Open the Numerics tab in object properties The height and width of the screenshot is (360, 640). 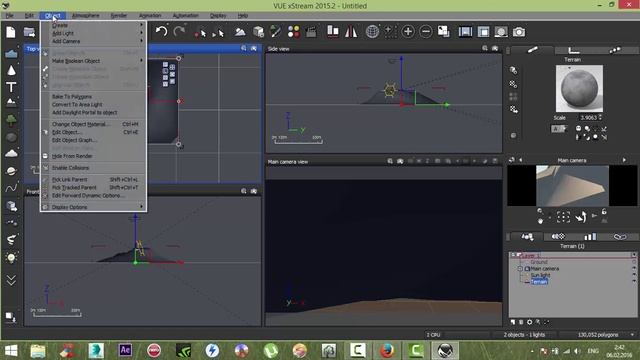[573, 50]
